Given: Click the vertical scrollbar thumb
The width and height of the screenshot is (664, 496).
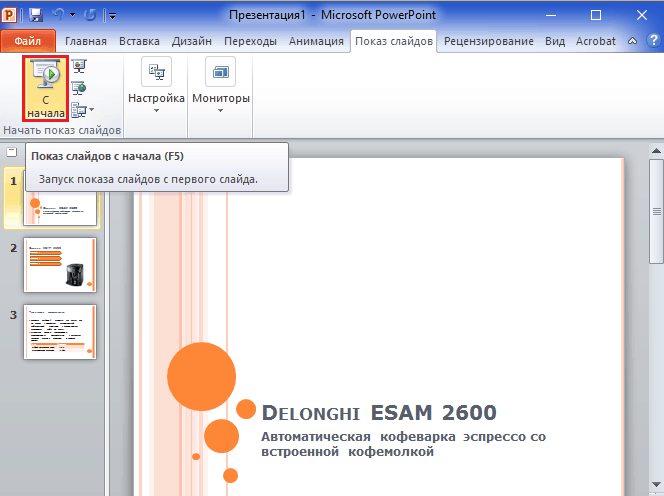Looking at the screenshot, I should (x=656, y=211).
